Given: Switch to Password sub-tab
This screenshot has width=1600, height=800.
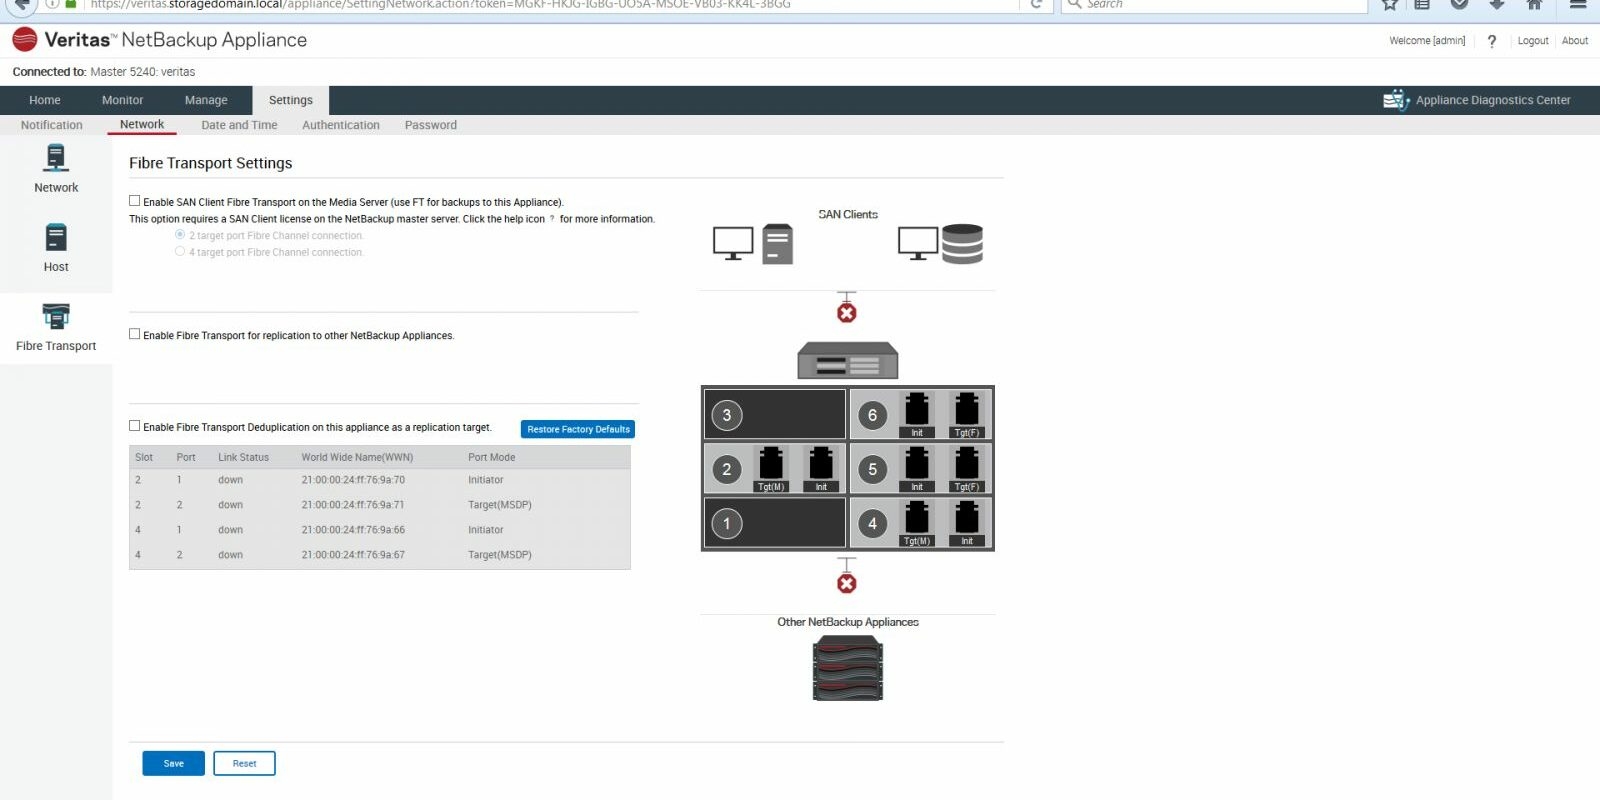Looking at the screenshot, I should (x=431, y=125).
